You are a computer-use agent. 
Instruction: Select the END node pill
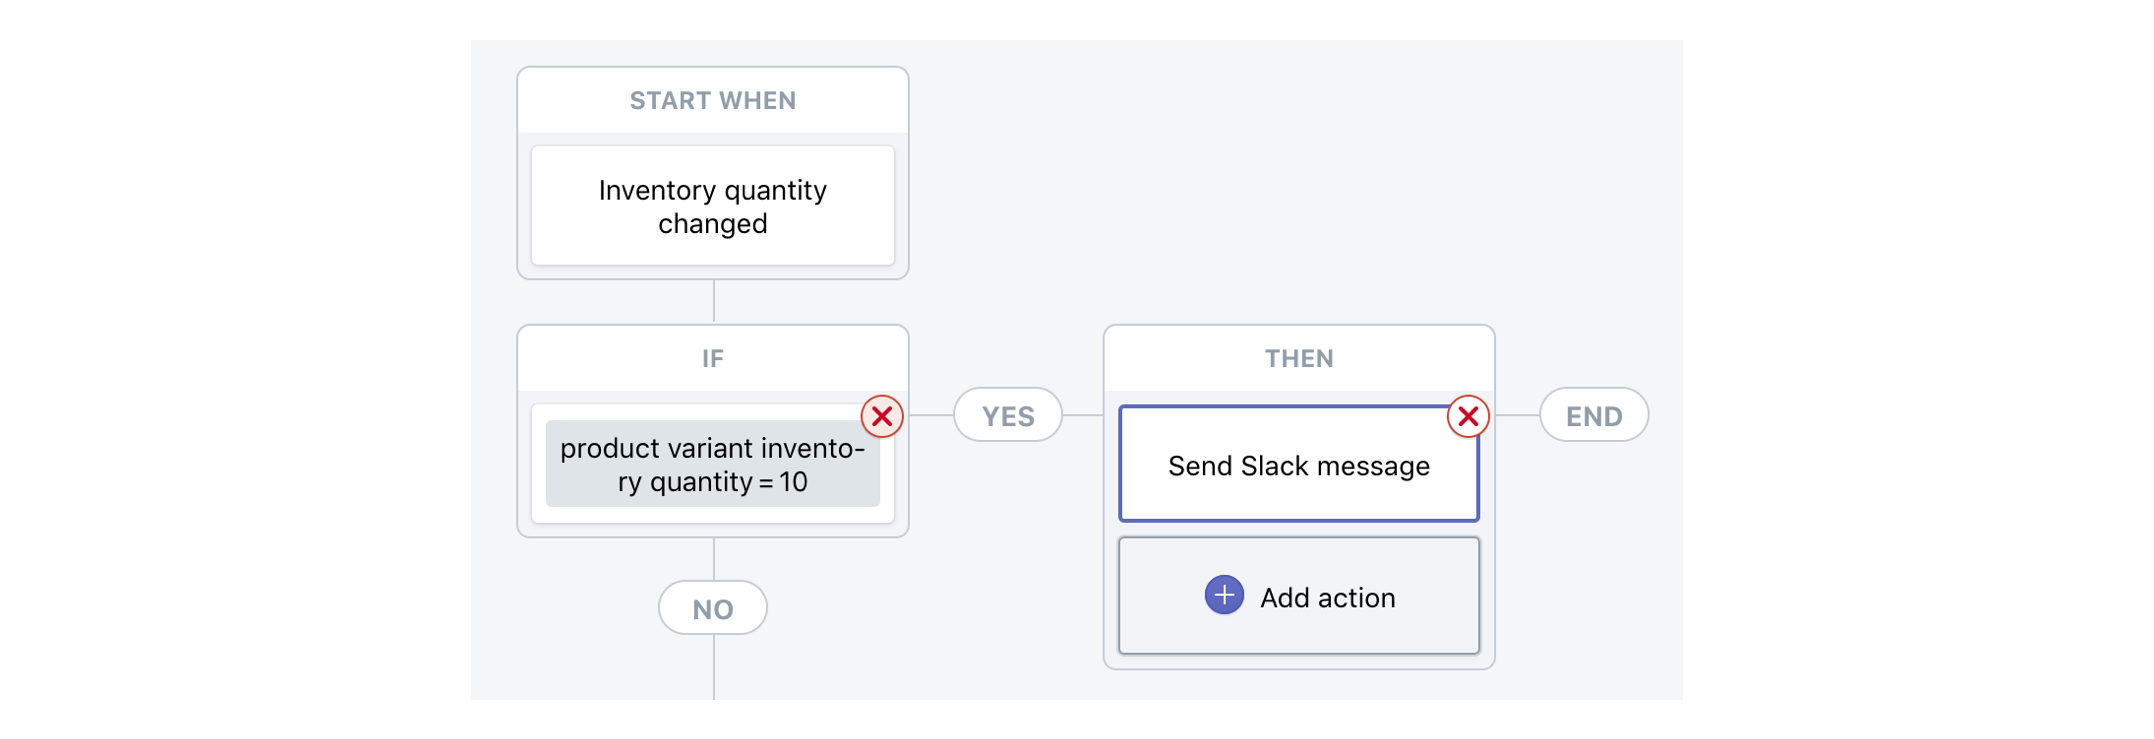pos(1594,415)
